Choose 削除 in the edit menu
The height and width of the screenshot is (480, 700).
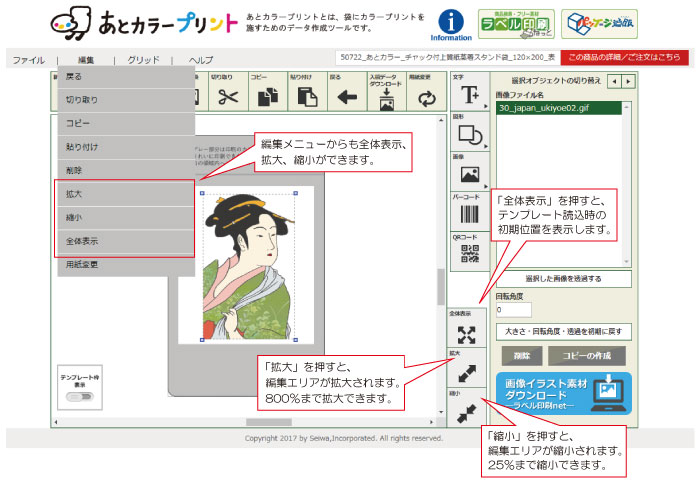tap(126, 171)
